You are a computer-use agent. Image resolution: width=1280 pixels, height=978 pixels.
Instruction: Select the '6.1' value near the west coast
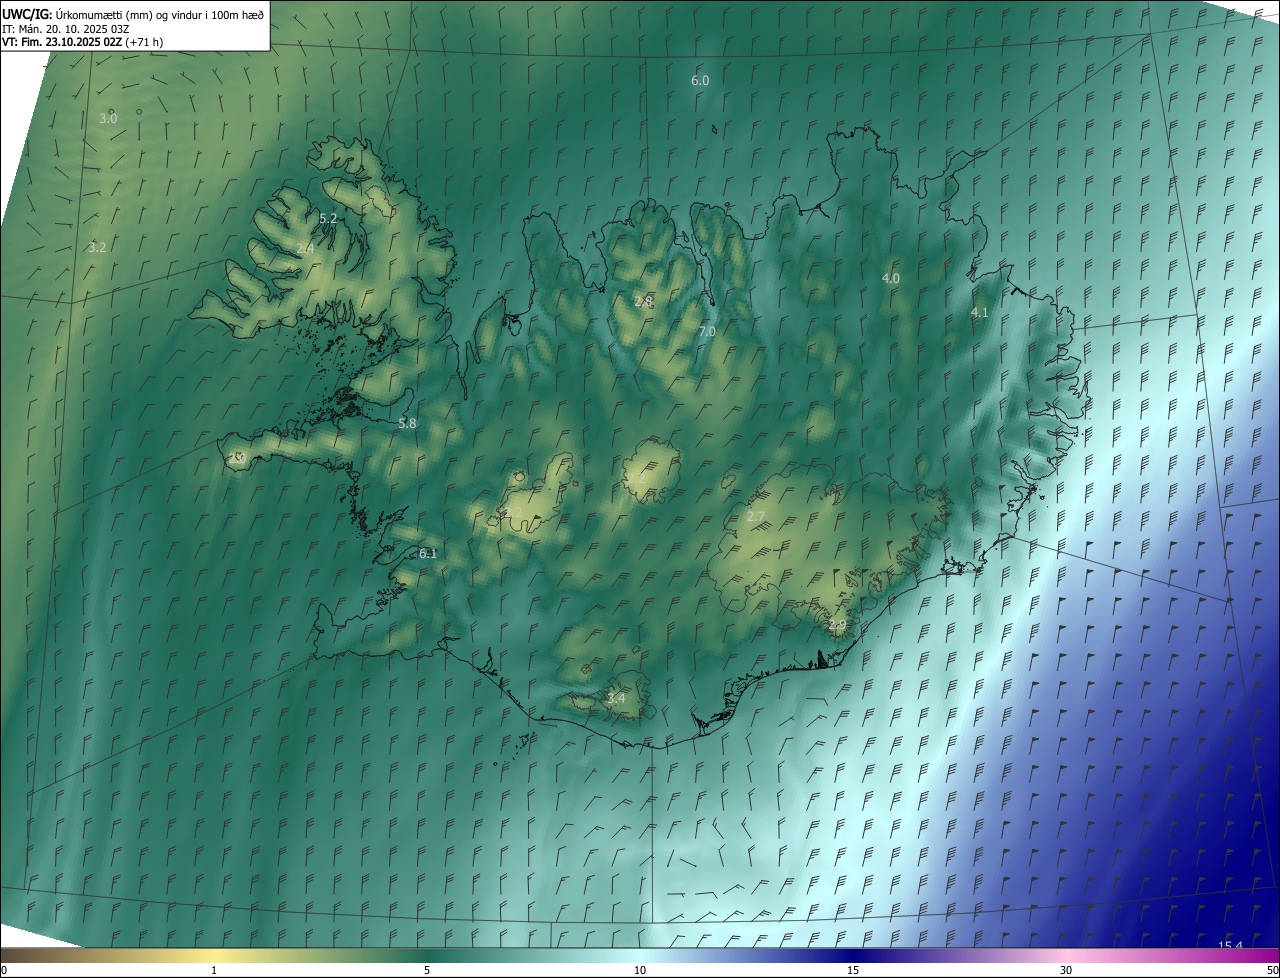428,553
